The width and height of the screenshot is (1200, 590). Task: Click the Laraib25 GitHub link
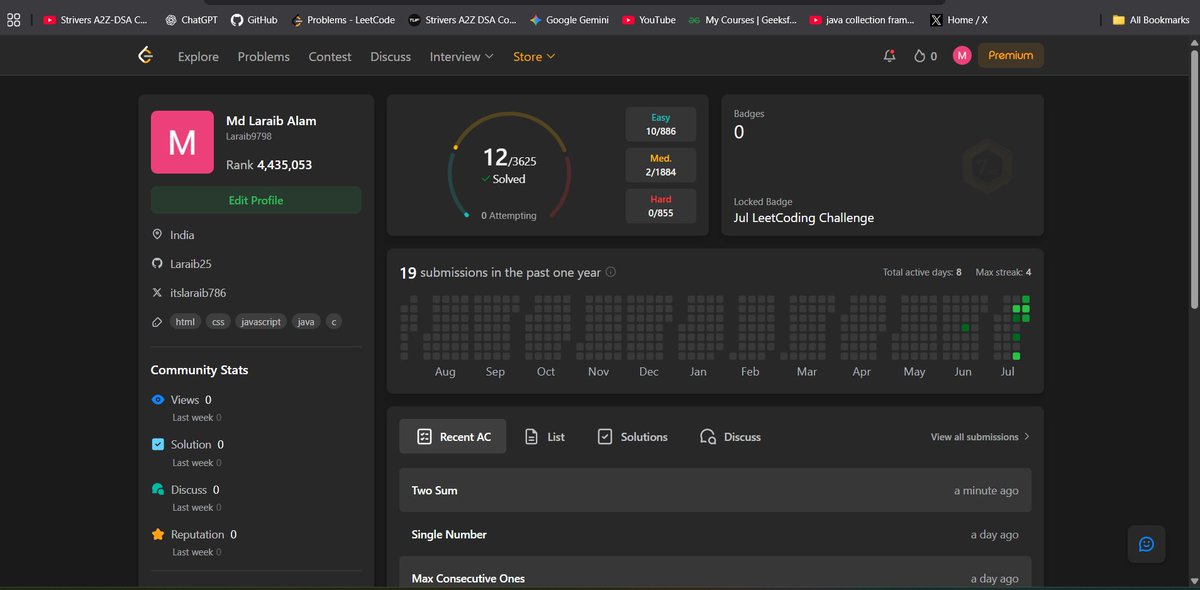coord(191,264)
